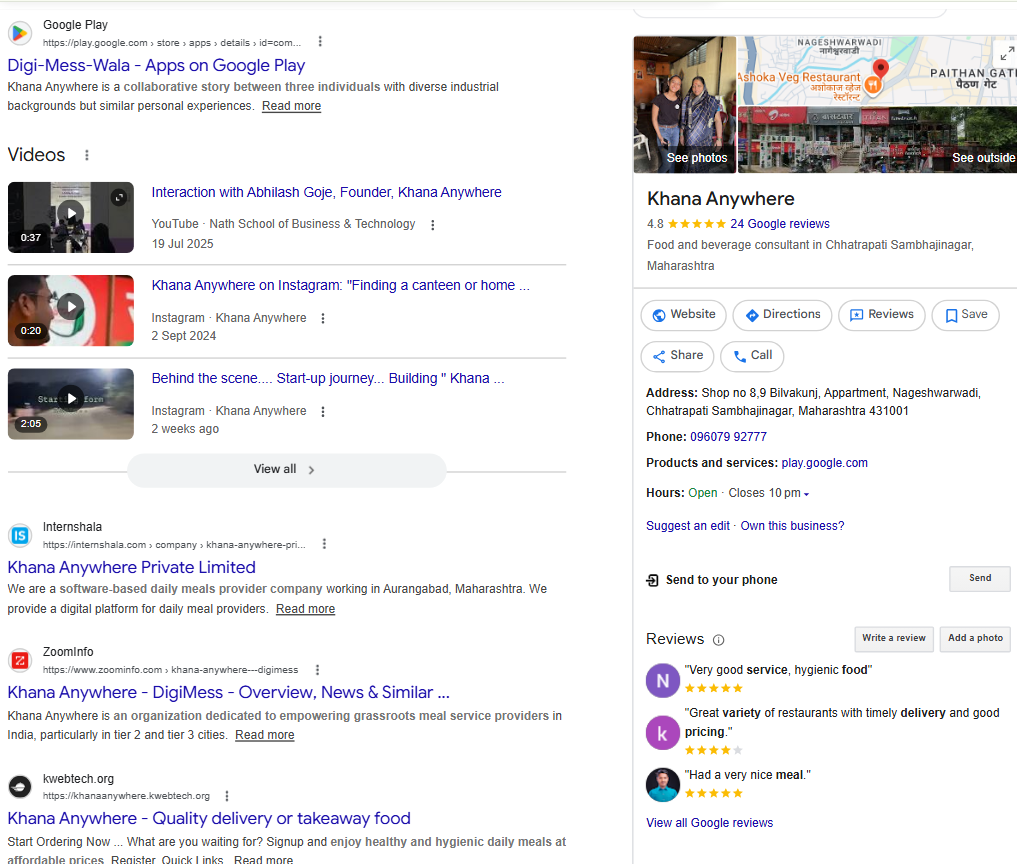Click reviewer avatar N
Viewport: 1017px width, 864px height.
pyautogui.click(x=663, y=680)
